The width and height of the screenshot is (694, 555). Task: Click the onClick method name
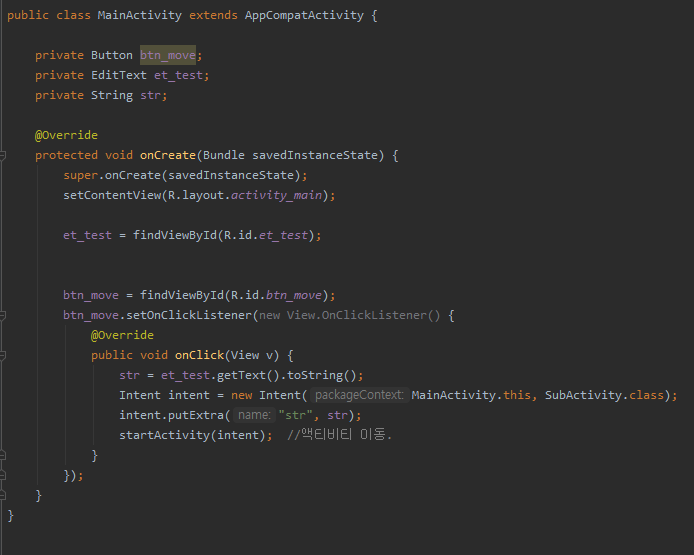(199, 355)
